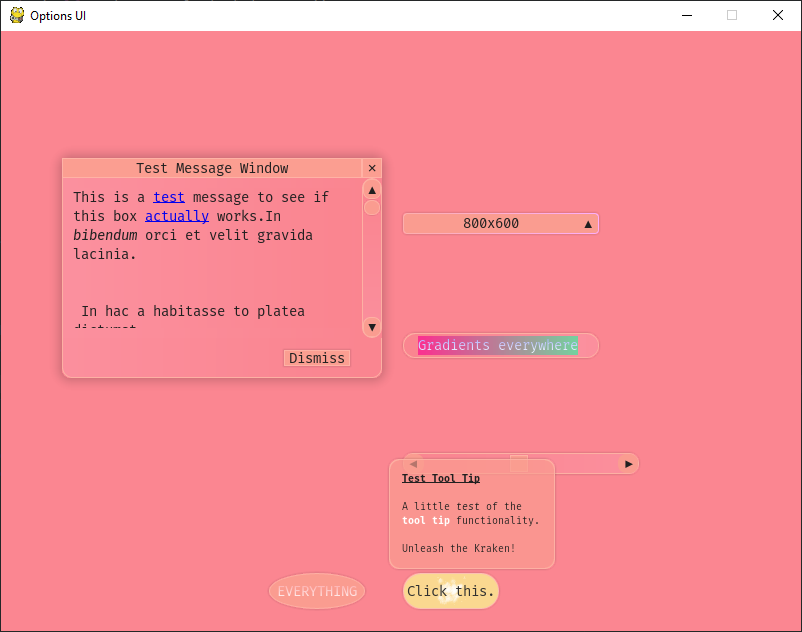Click the EVERYTHING oval button
This screenshot has width=802, height=632.
(317, 591)
